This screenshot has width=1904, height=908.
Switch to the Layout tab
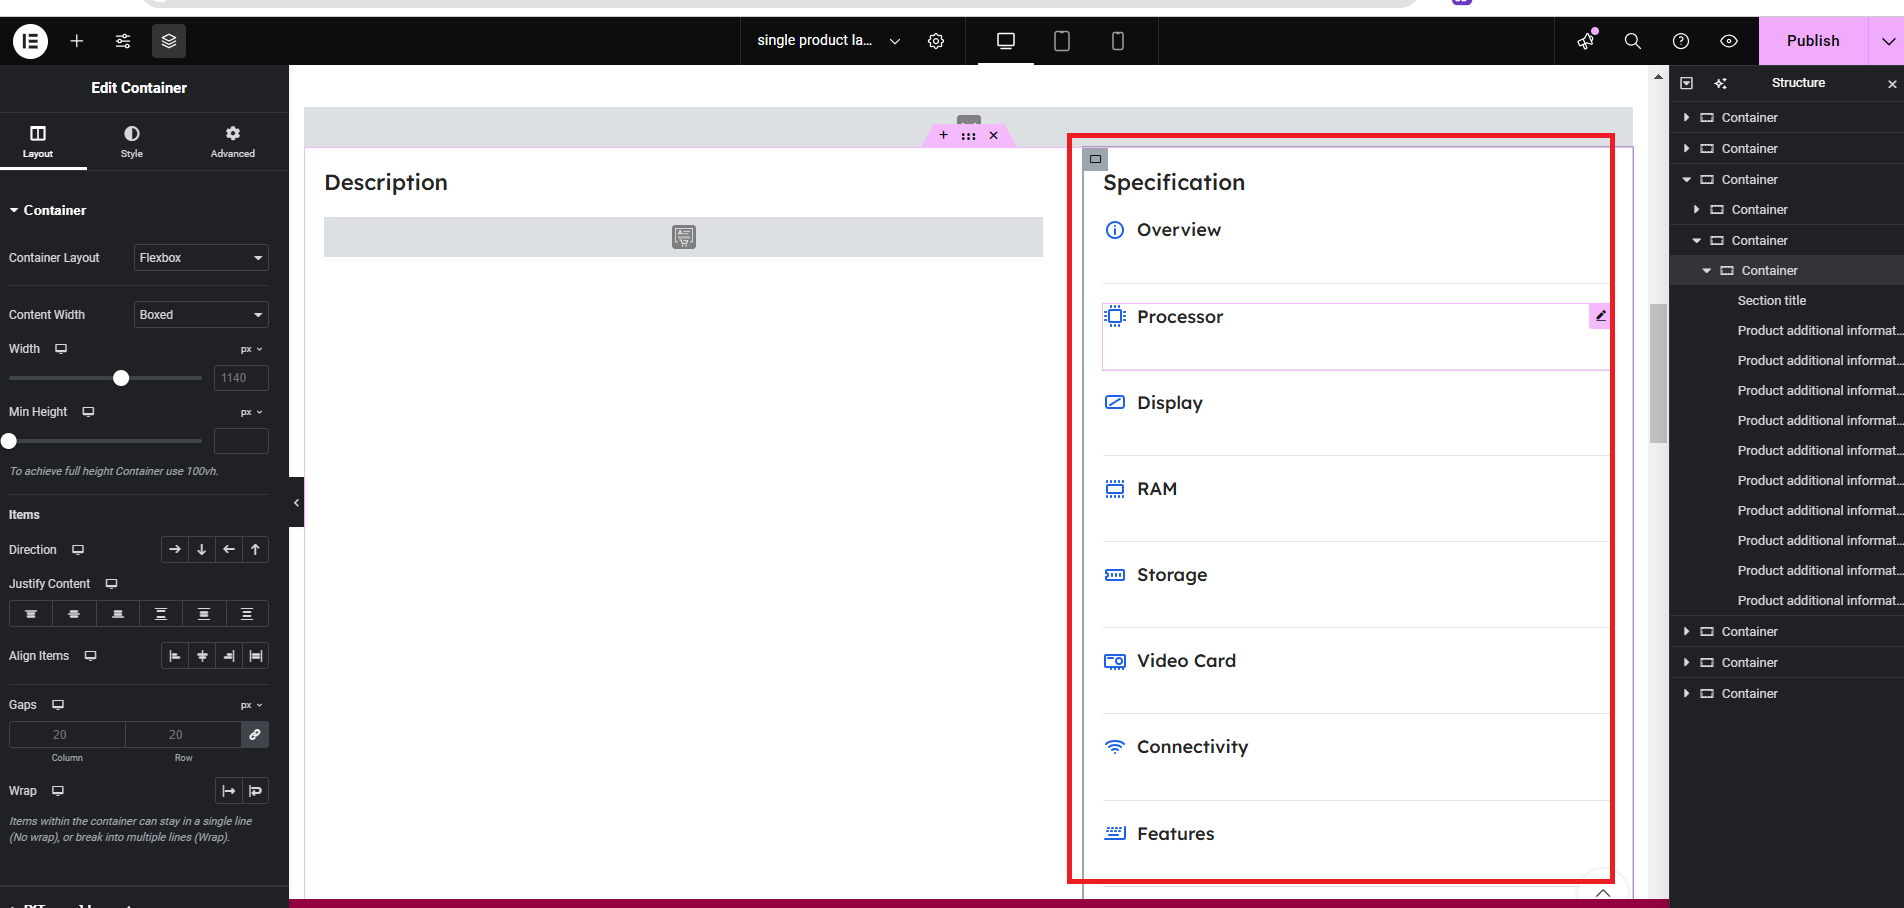(x=38, y=142)
